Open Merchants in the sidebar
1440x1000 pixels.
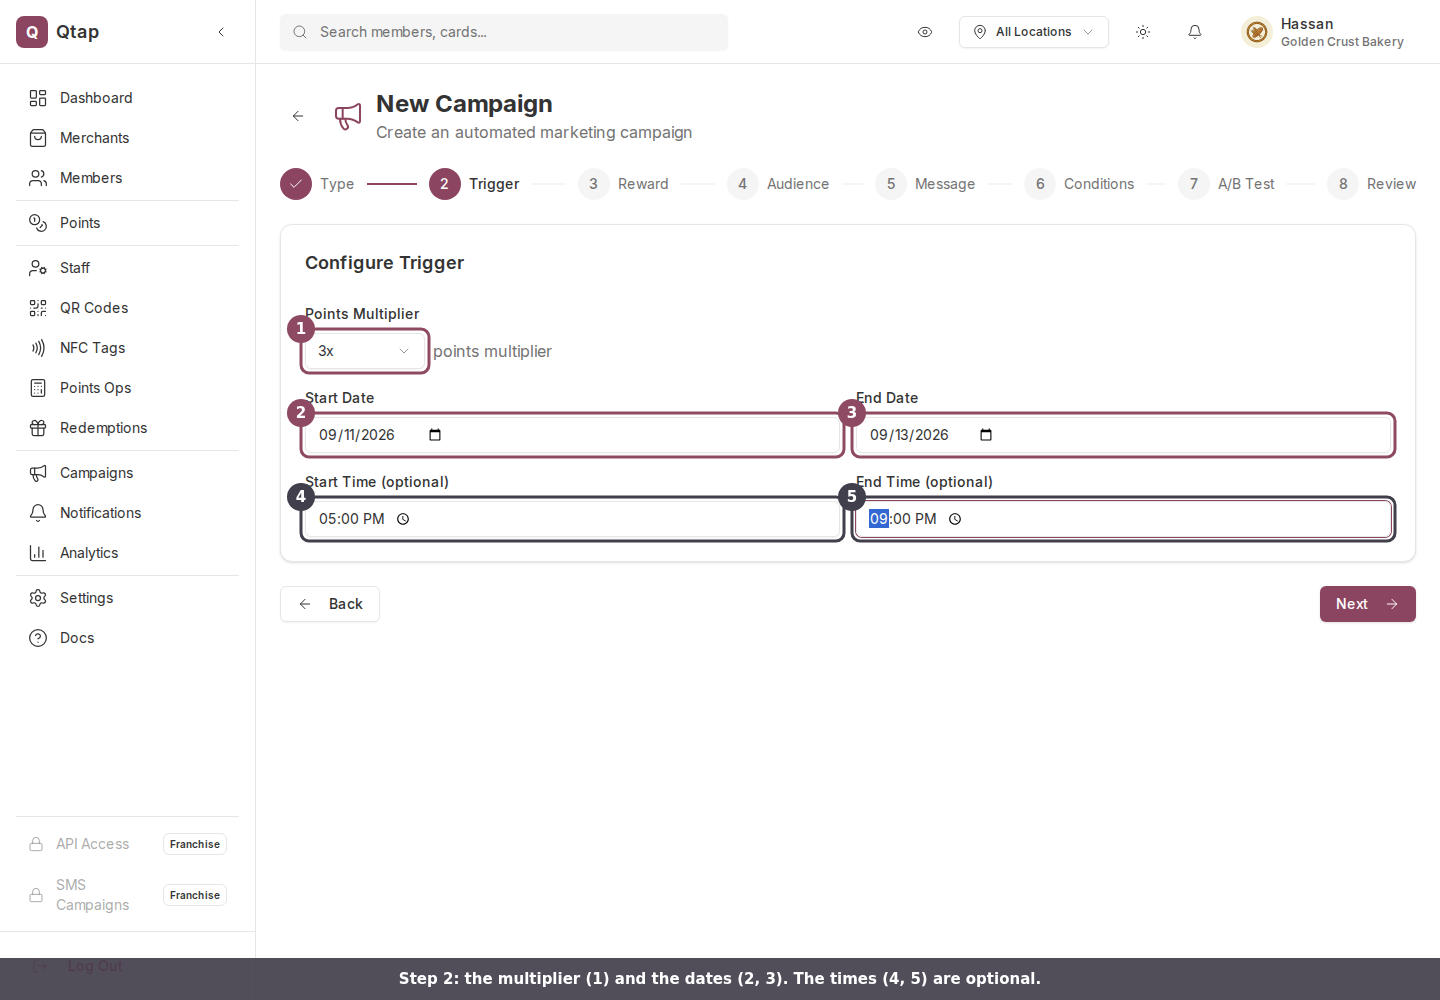point(128,138)
